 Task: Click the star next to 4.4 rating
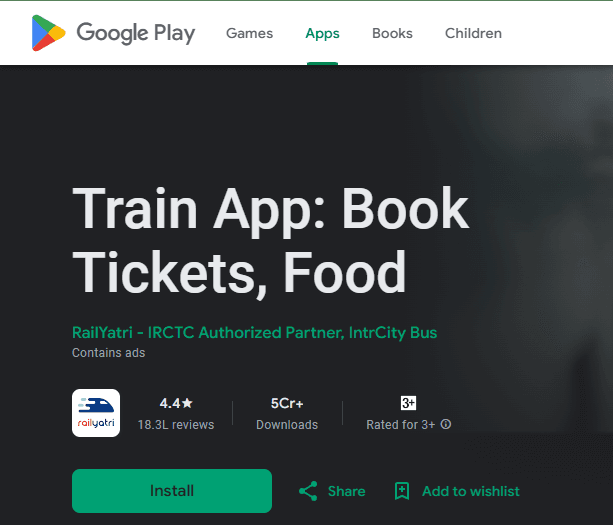(188, 403)
